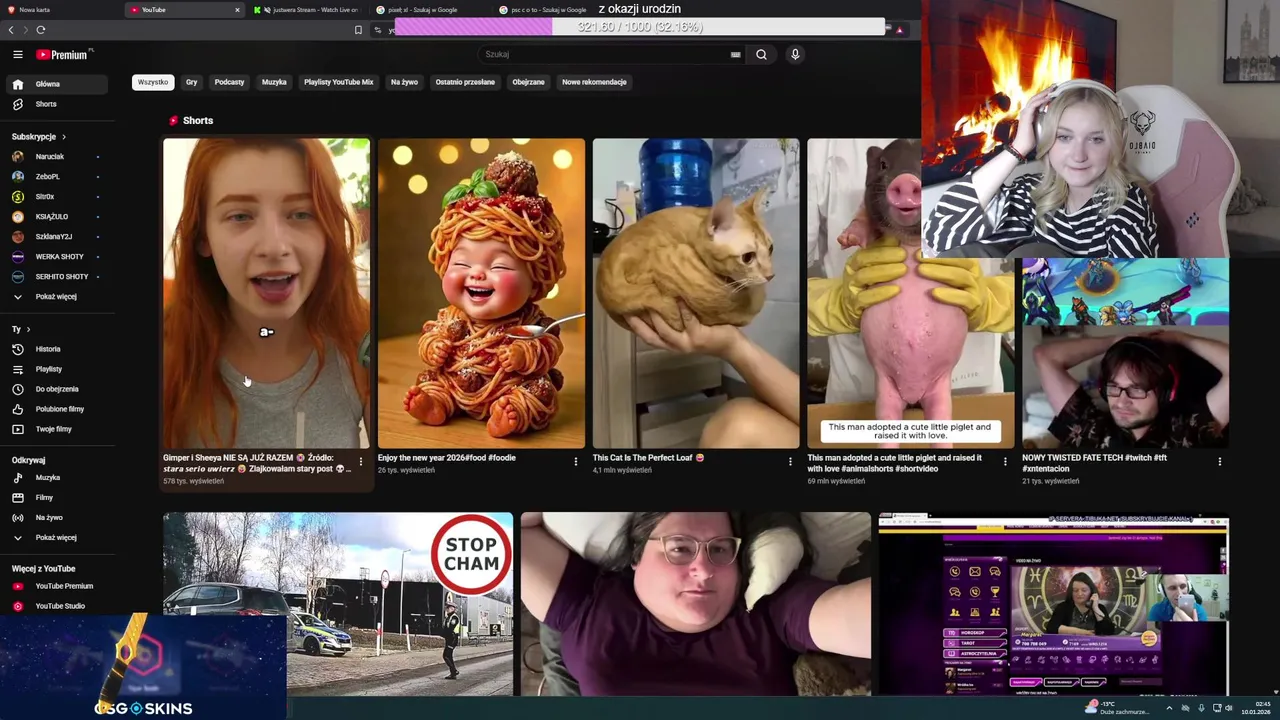Open Do obejrzenia watch later list
The height and width of the screenshot is (720, 1280).
(x=56, y=389)
